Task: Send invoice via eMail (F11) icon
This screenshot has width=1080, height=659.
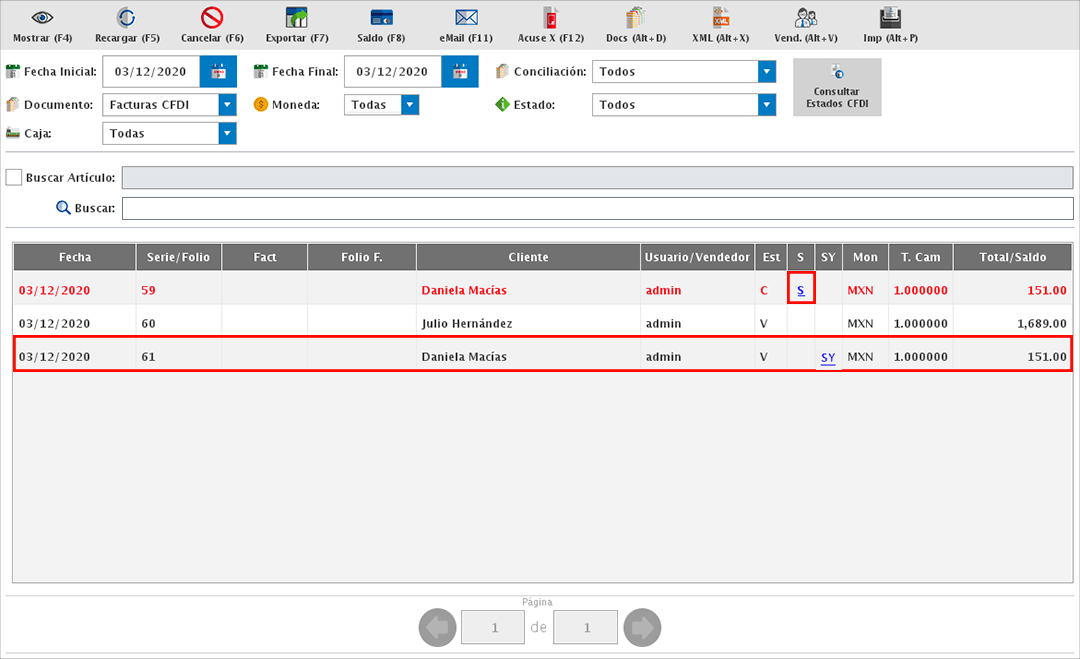Action: click(466, 18)
